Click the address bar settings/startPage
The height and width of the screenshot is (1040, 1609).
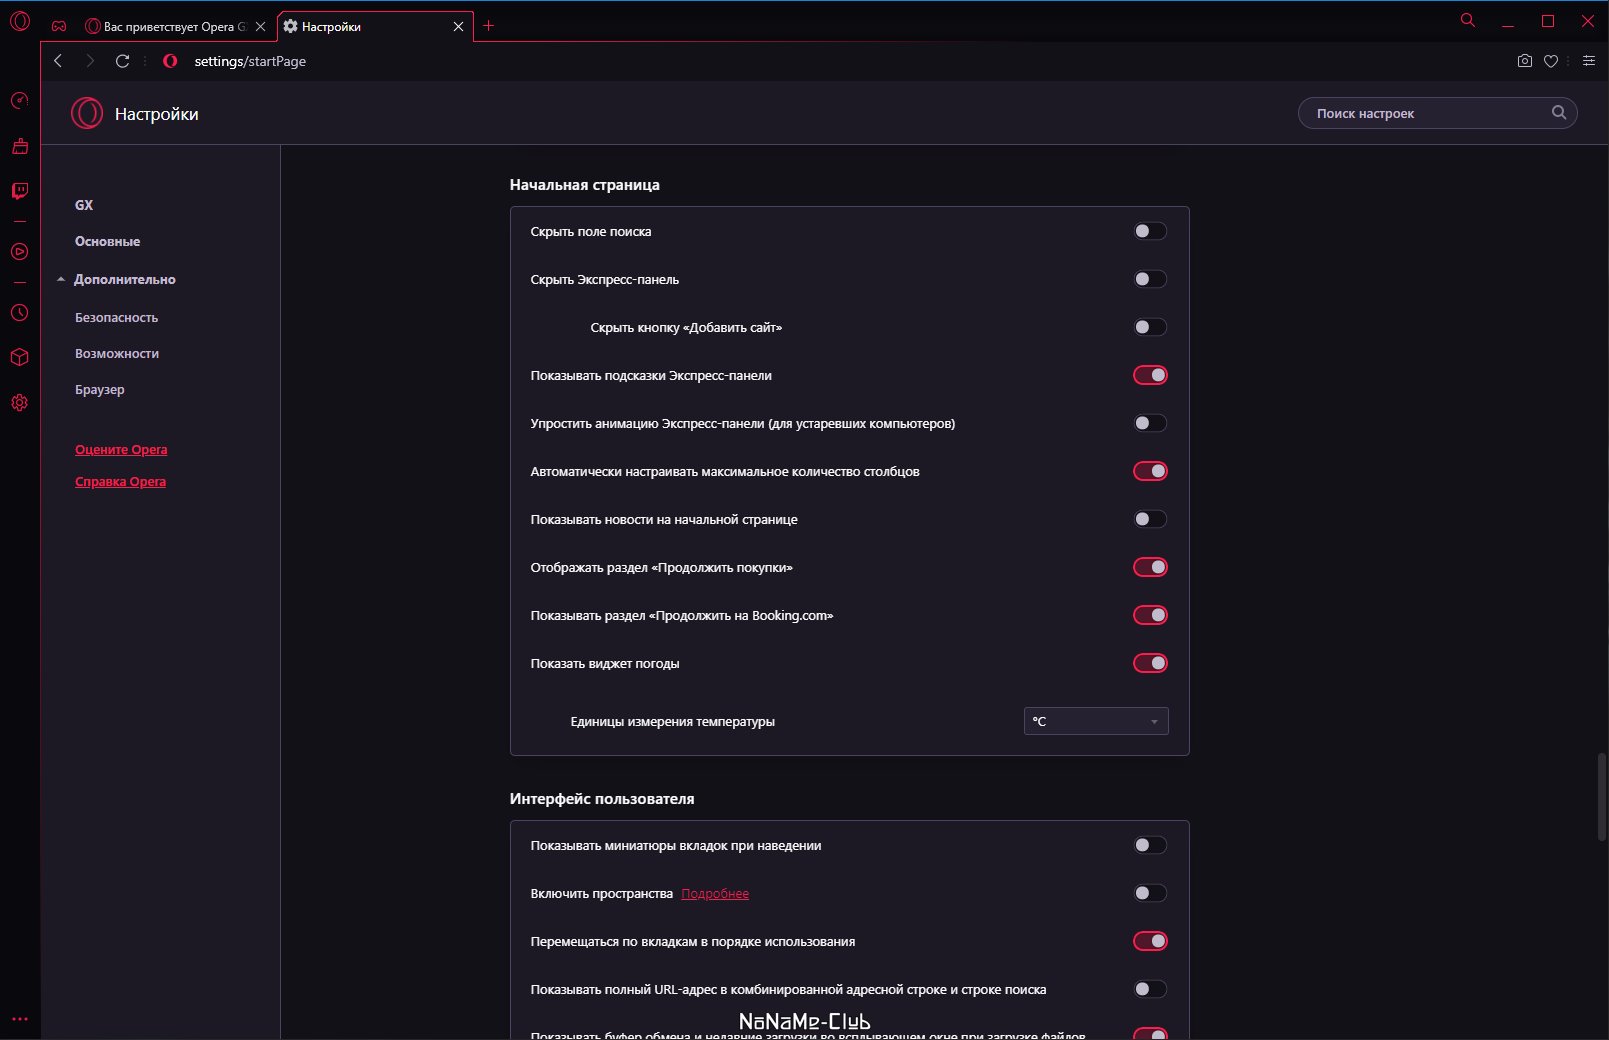(x=250, y=61)
